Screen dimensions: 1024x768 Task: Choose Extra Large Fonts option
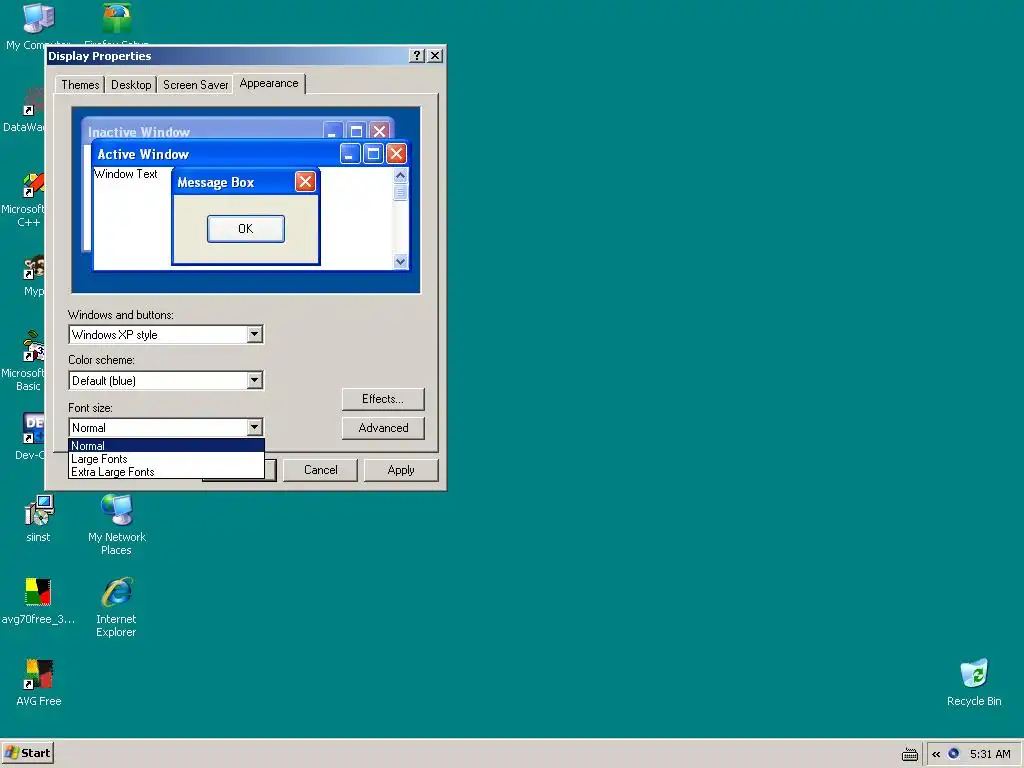pyautogui.click(x=167, y=472)
